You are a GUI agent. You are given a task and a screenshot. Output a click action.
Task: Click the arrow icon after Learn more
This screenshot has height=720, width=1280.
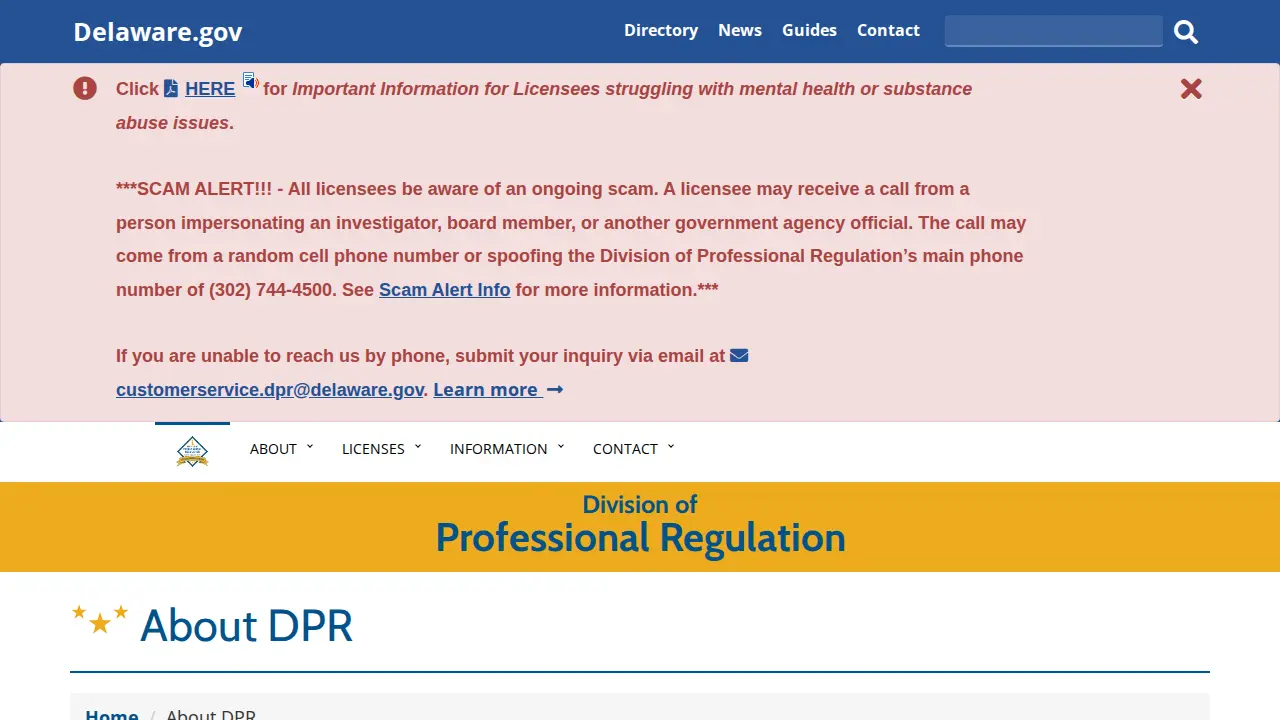tap(555, 389)
